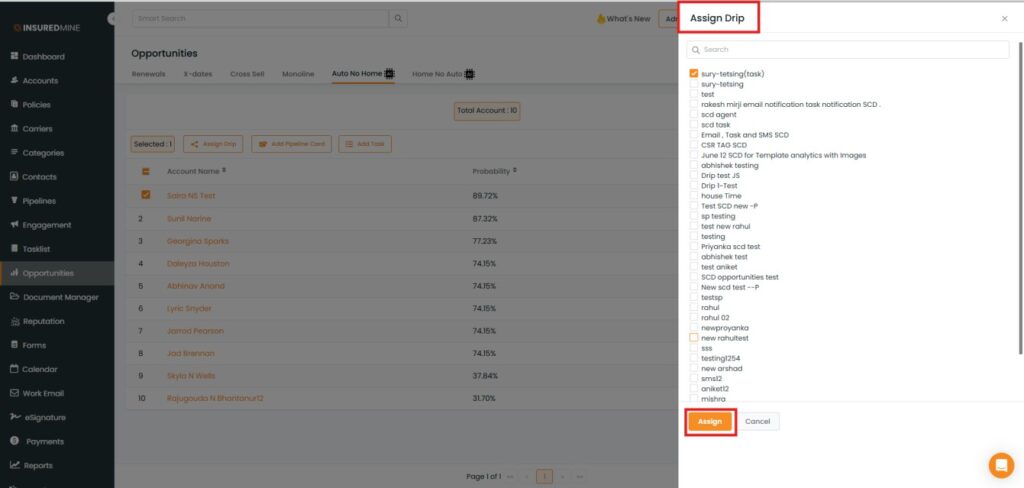Open the Renewals tab
The height and width of the screenshot is (488, 1024).
[149, 74]
